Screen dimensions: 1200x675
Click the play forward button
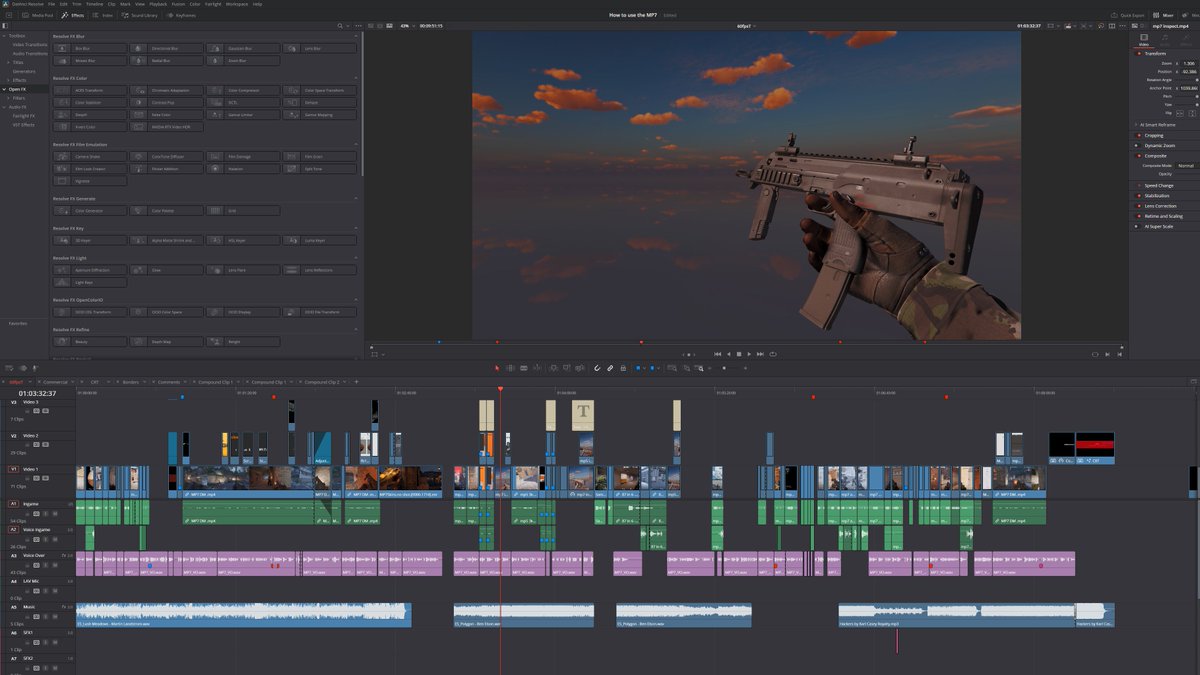click(750, 353)
